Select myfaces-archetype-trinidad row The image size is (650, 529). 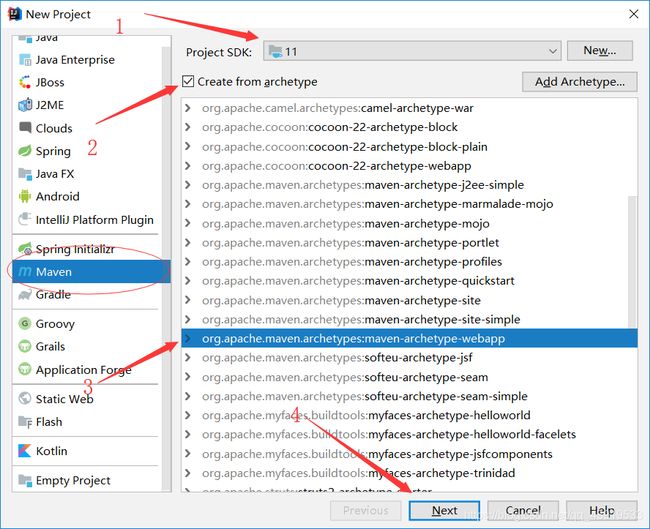409,473
